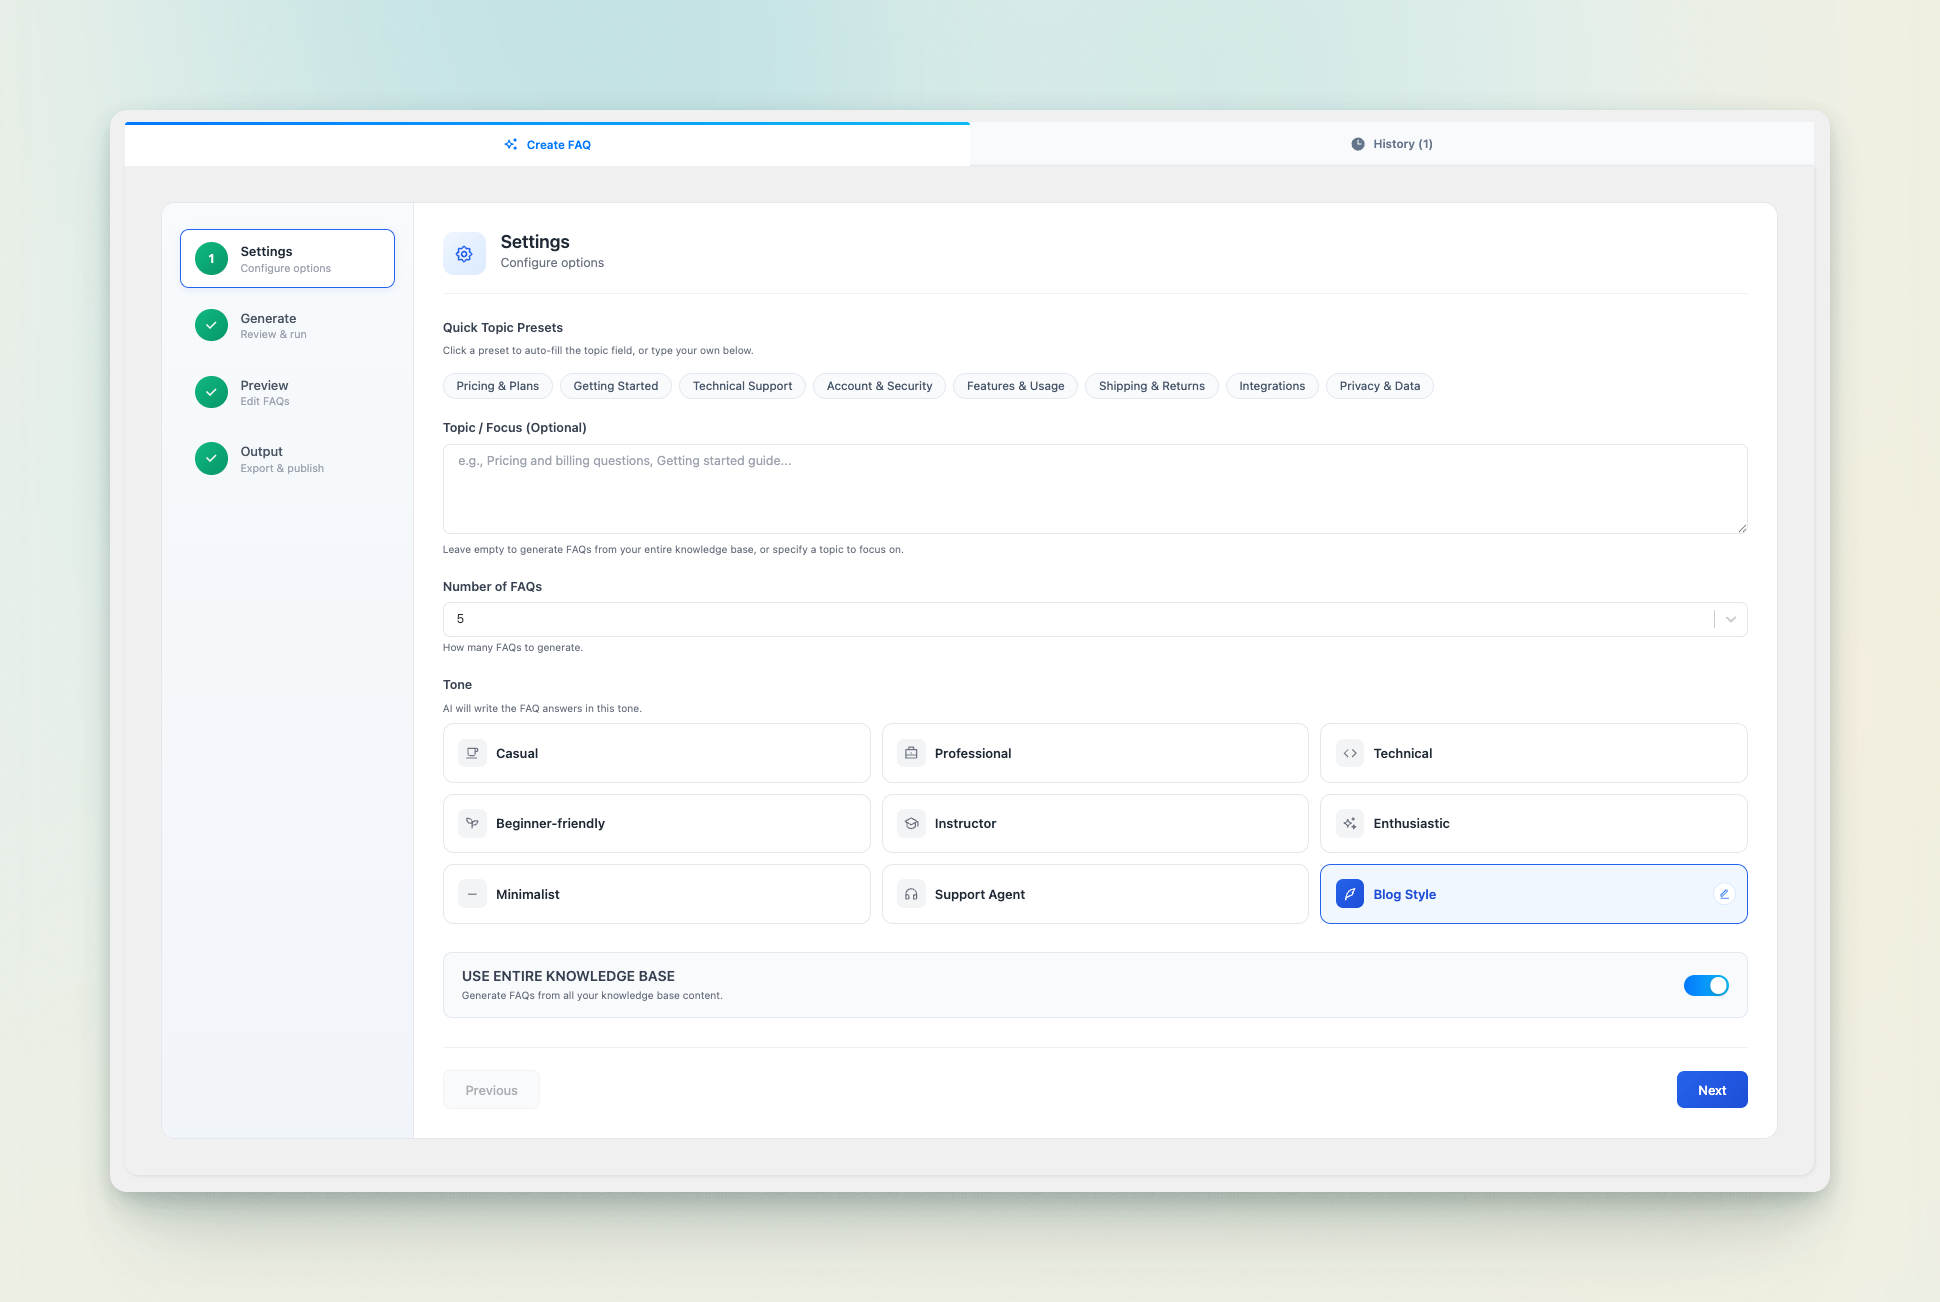The height and width of the screenshot is (1302, 1940).
Task: Click the Support Agent headset icon
Action: tap(911, 894)
